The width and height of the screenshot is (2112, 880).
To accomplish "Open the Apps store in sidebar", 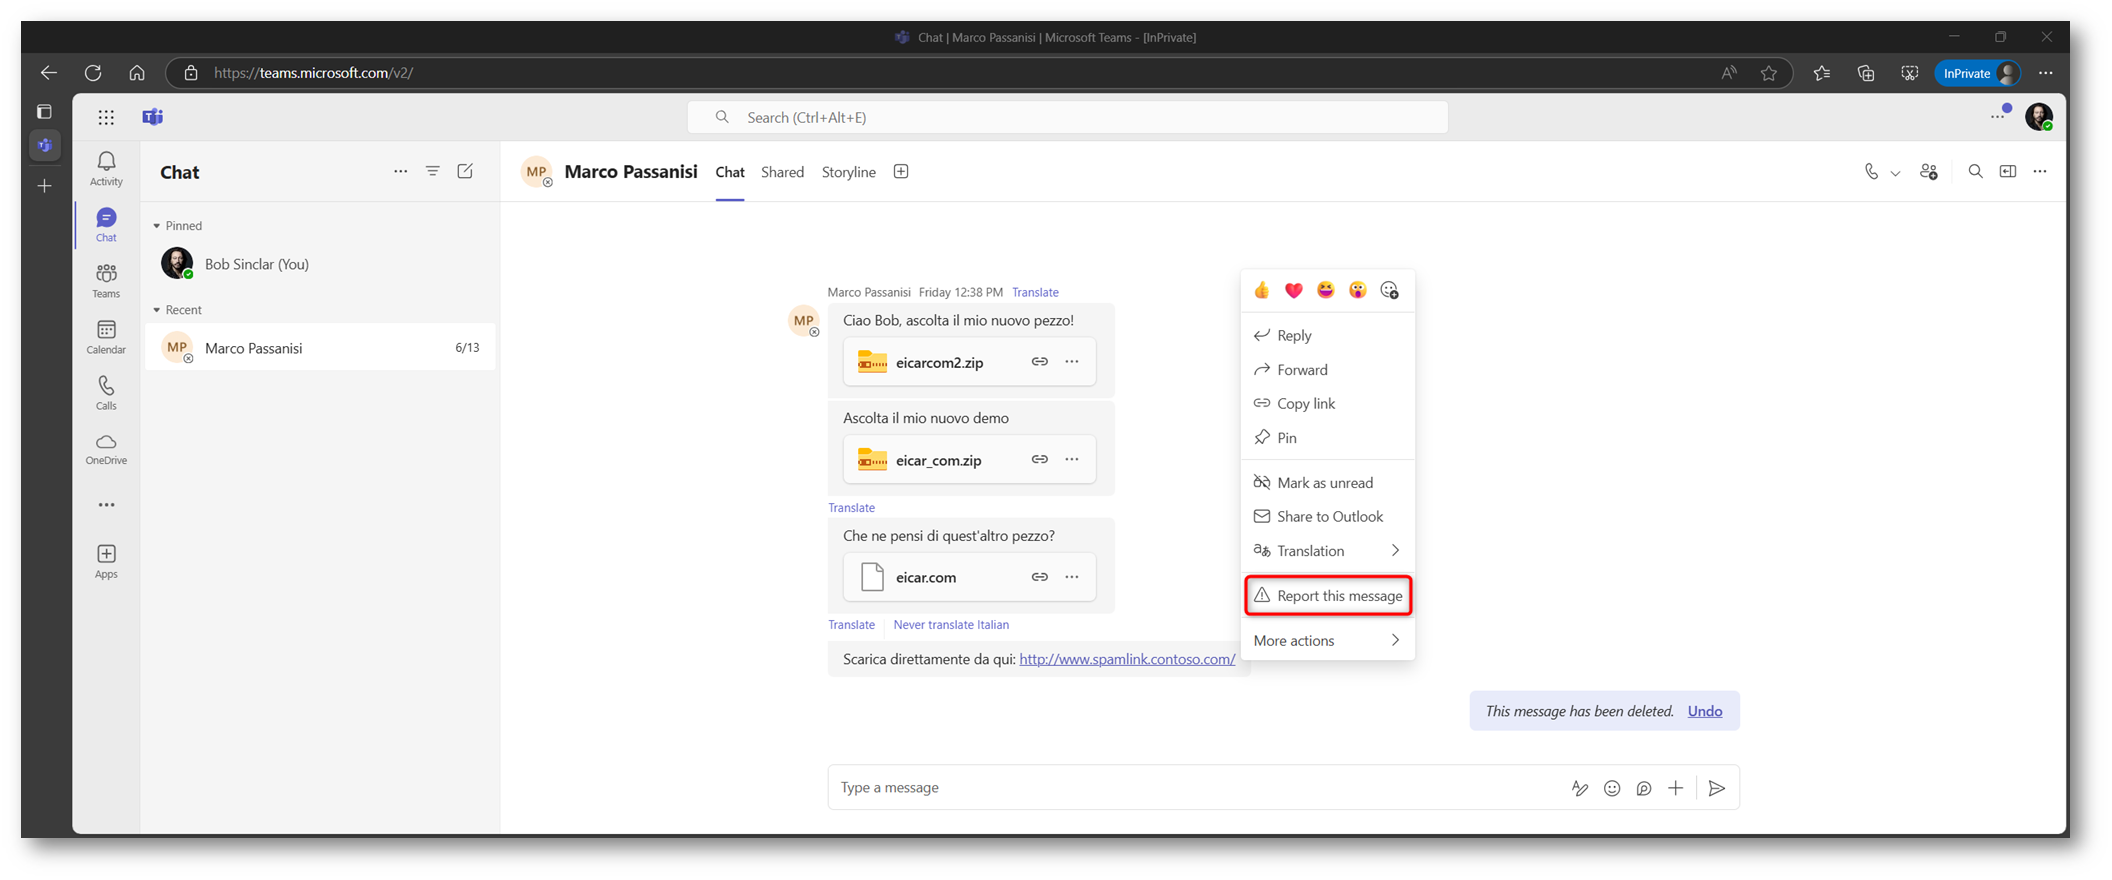I will point(106,561).
